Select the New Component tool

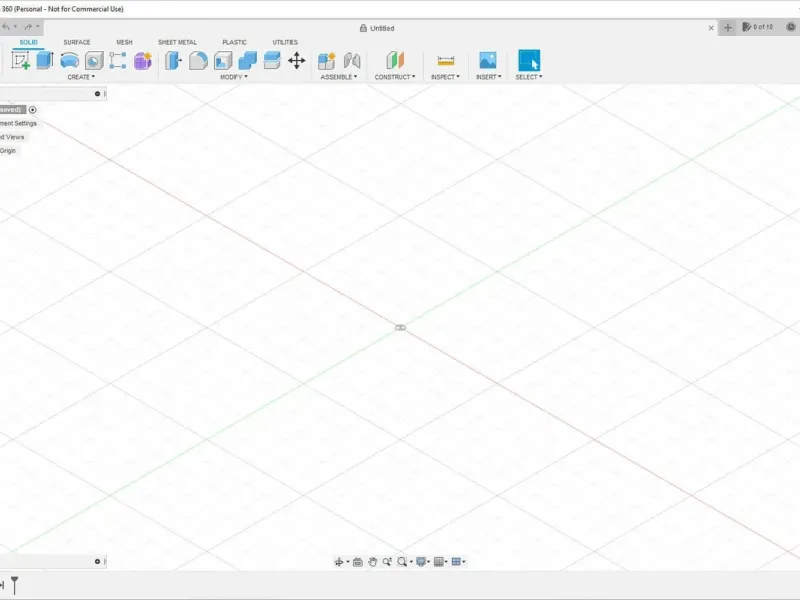click(x=327, y=60)
